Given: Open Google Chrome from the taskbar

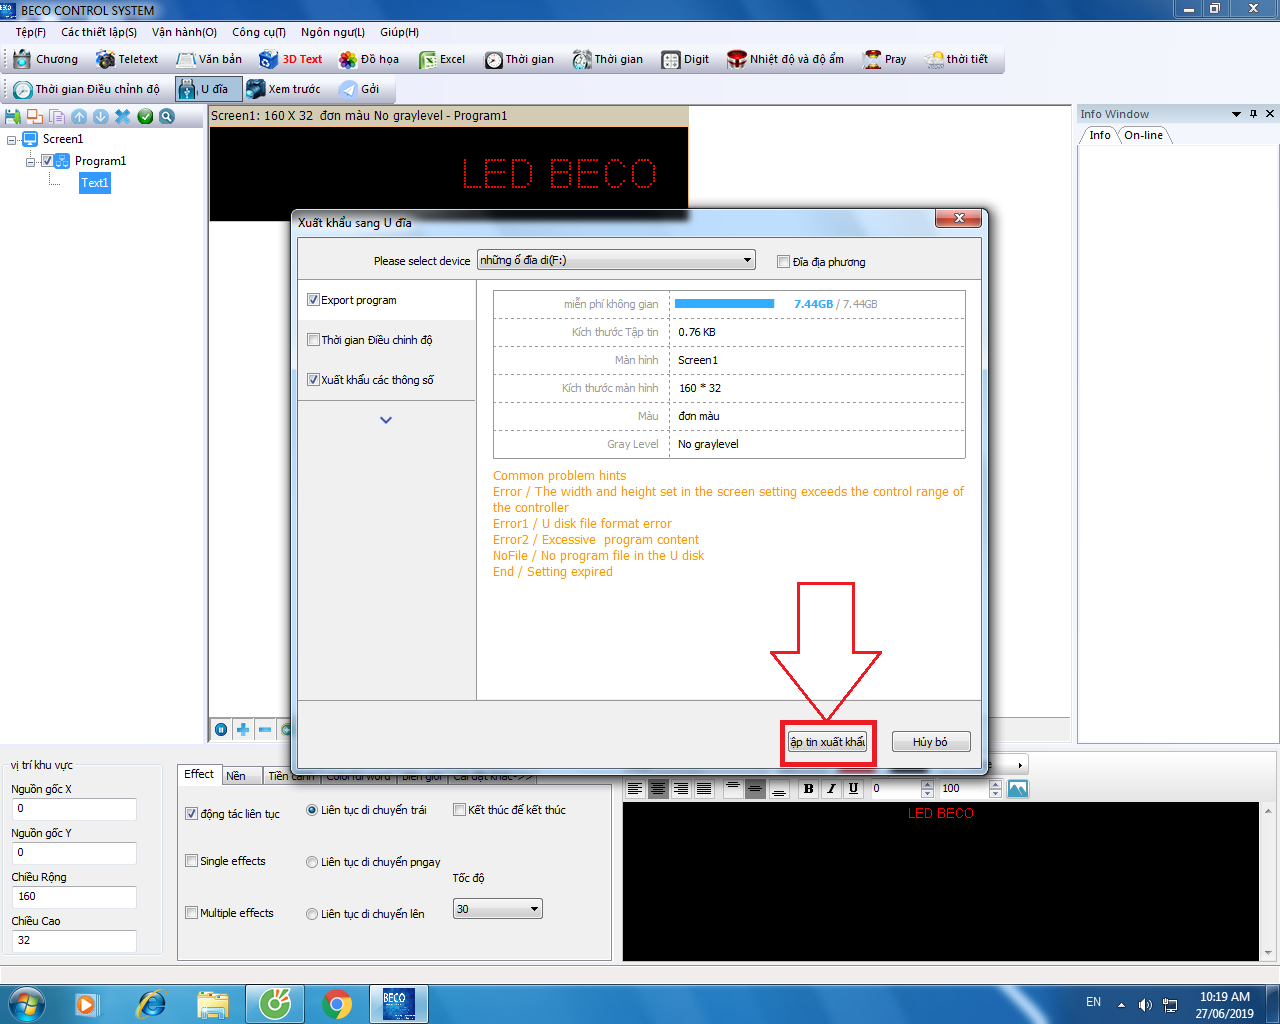Looking at the screenshot, I should pyautogui.click(x=337, y=1003).
